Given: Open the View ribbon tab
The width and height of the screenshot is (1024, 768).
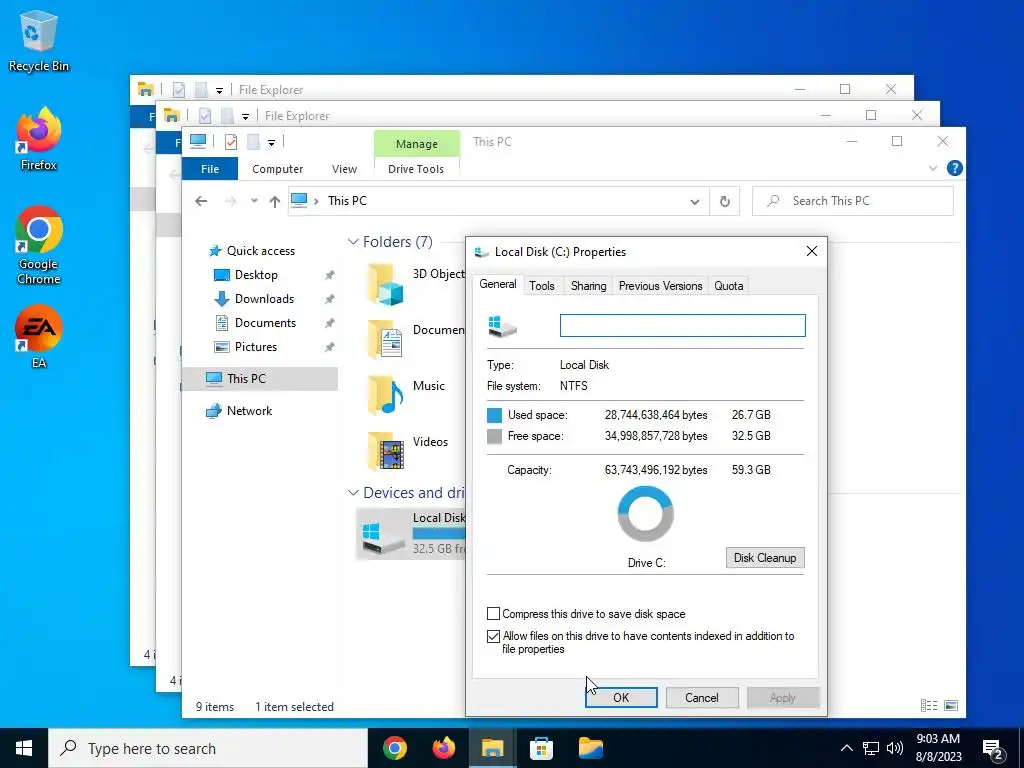Looking at the screenshot, I should point(344,168).
